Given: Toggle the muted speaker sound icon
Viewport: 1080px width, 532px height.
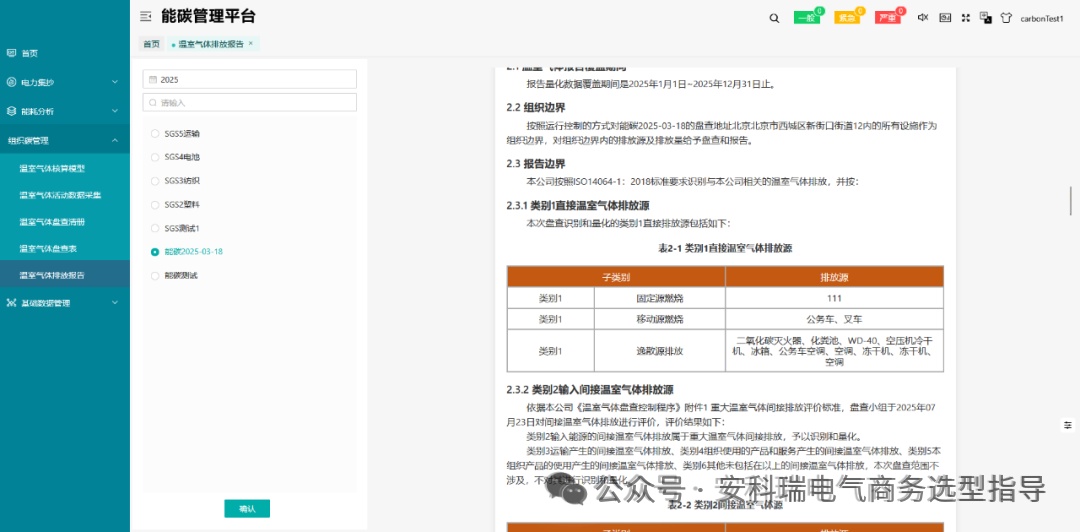Looking at the screenshot, I should (924, 18).
